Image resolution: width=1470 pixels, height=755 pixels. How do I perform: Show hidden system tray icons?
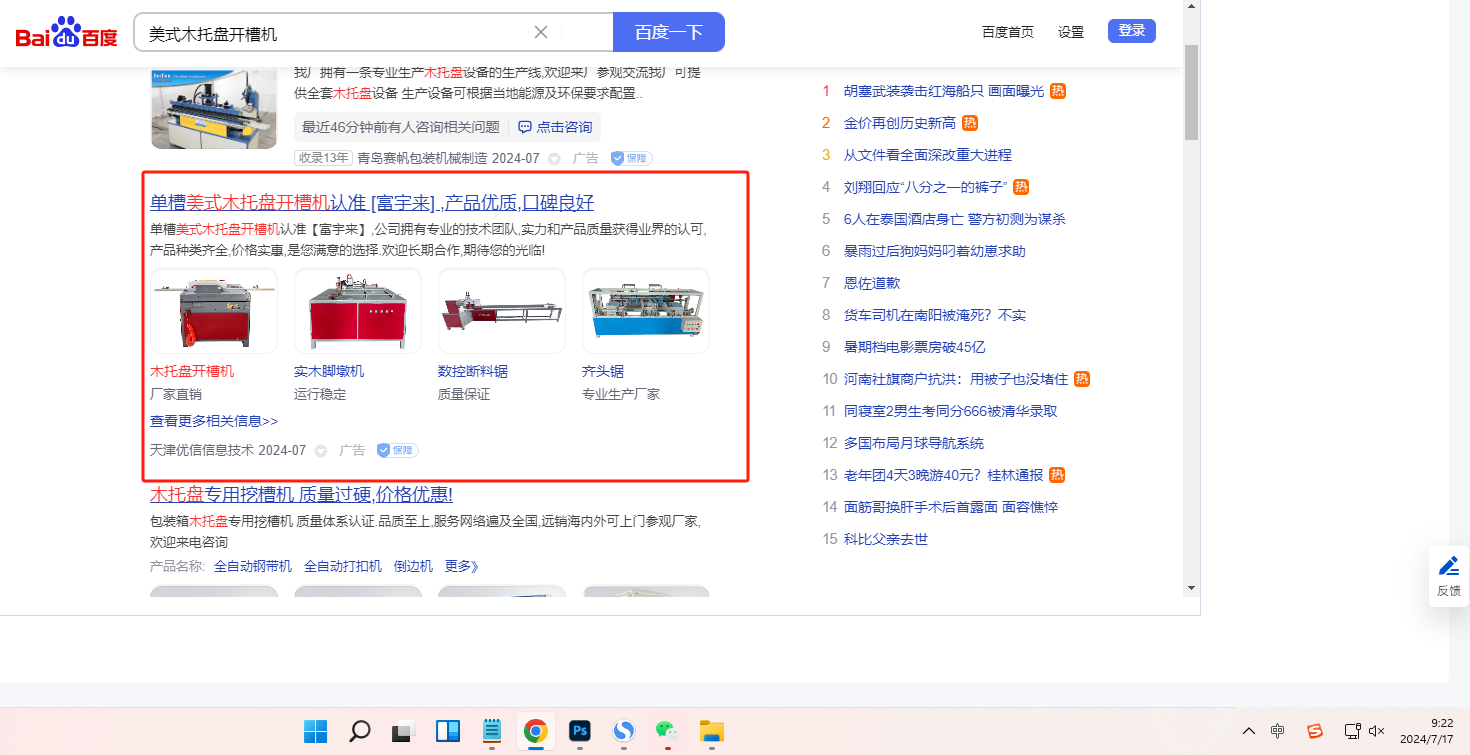click(1249, 731)
